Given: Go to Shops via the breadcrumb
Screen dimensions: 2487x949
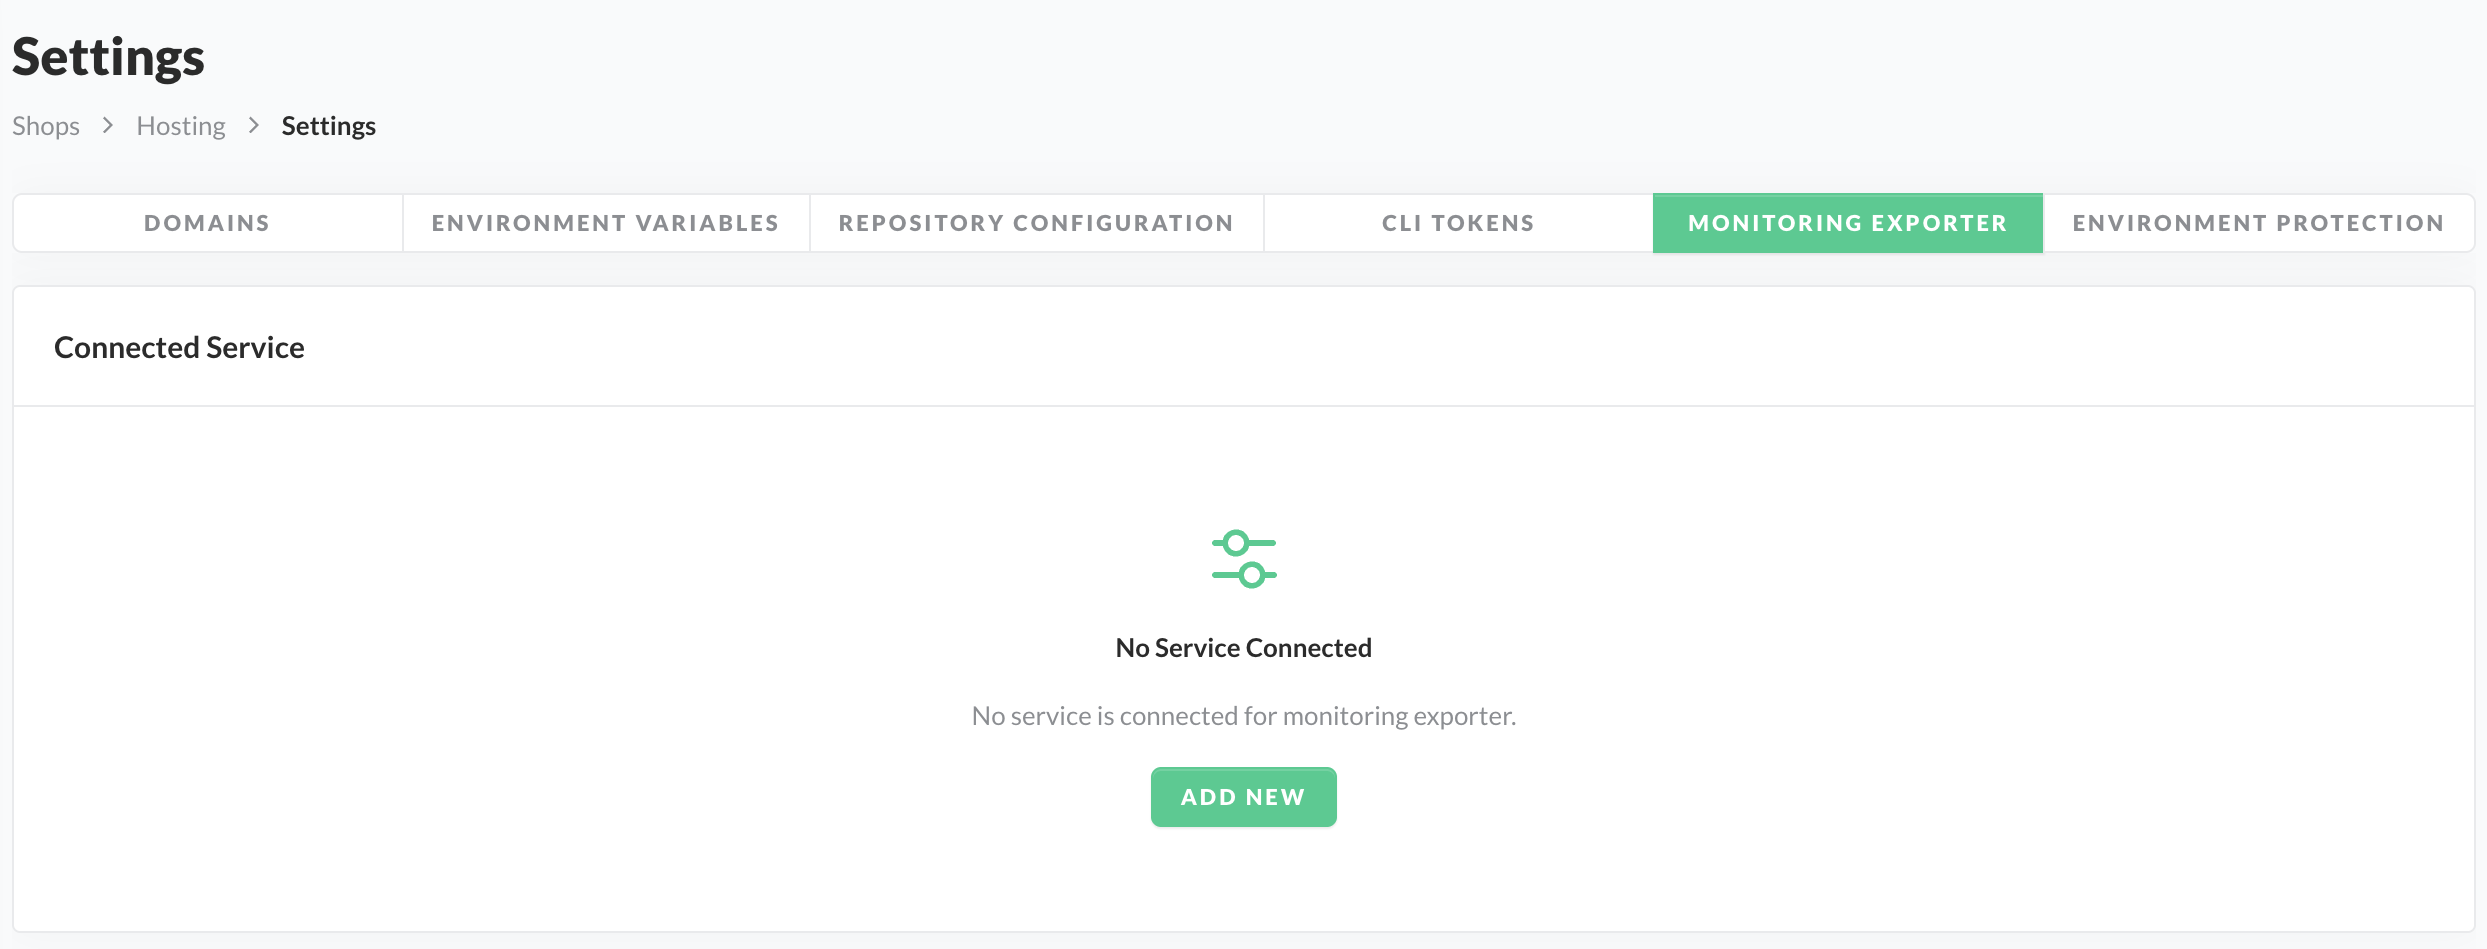Looking at the screenshot, I should pos(46,126).
